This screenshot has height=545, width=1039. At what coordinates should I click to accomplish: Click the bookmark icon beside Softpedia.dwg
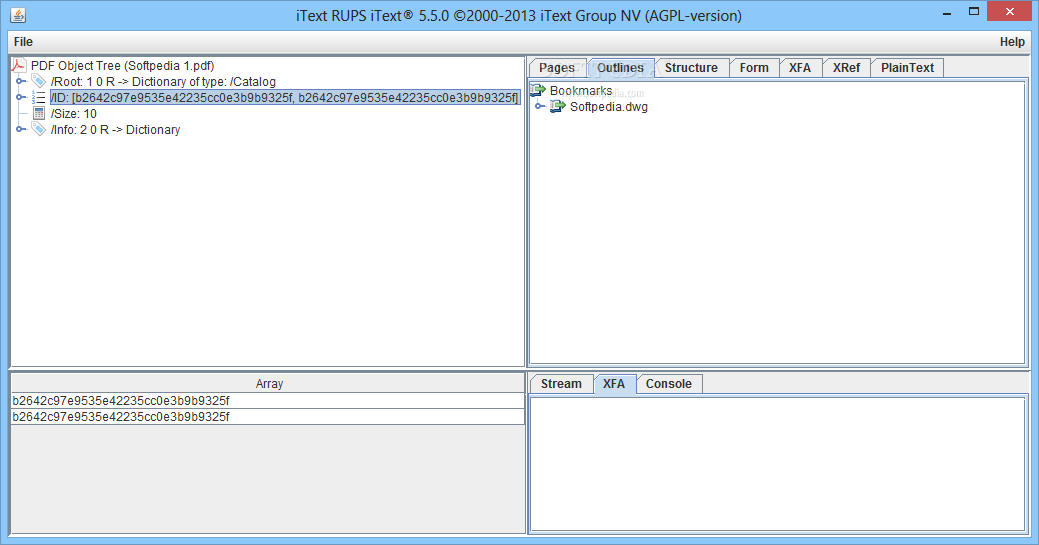pyautogui.click(x=558, y=106)
